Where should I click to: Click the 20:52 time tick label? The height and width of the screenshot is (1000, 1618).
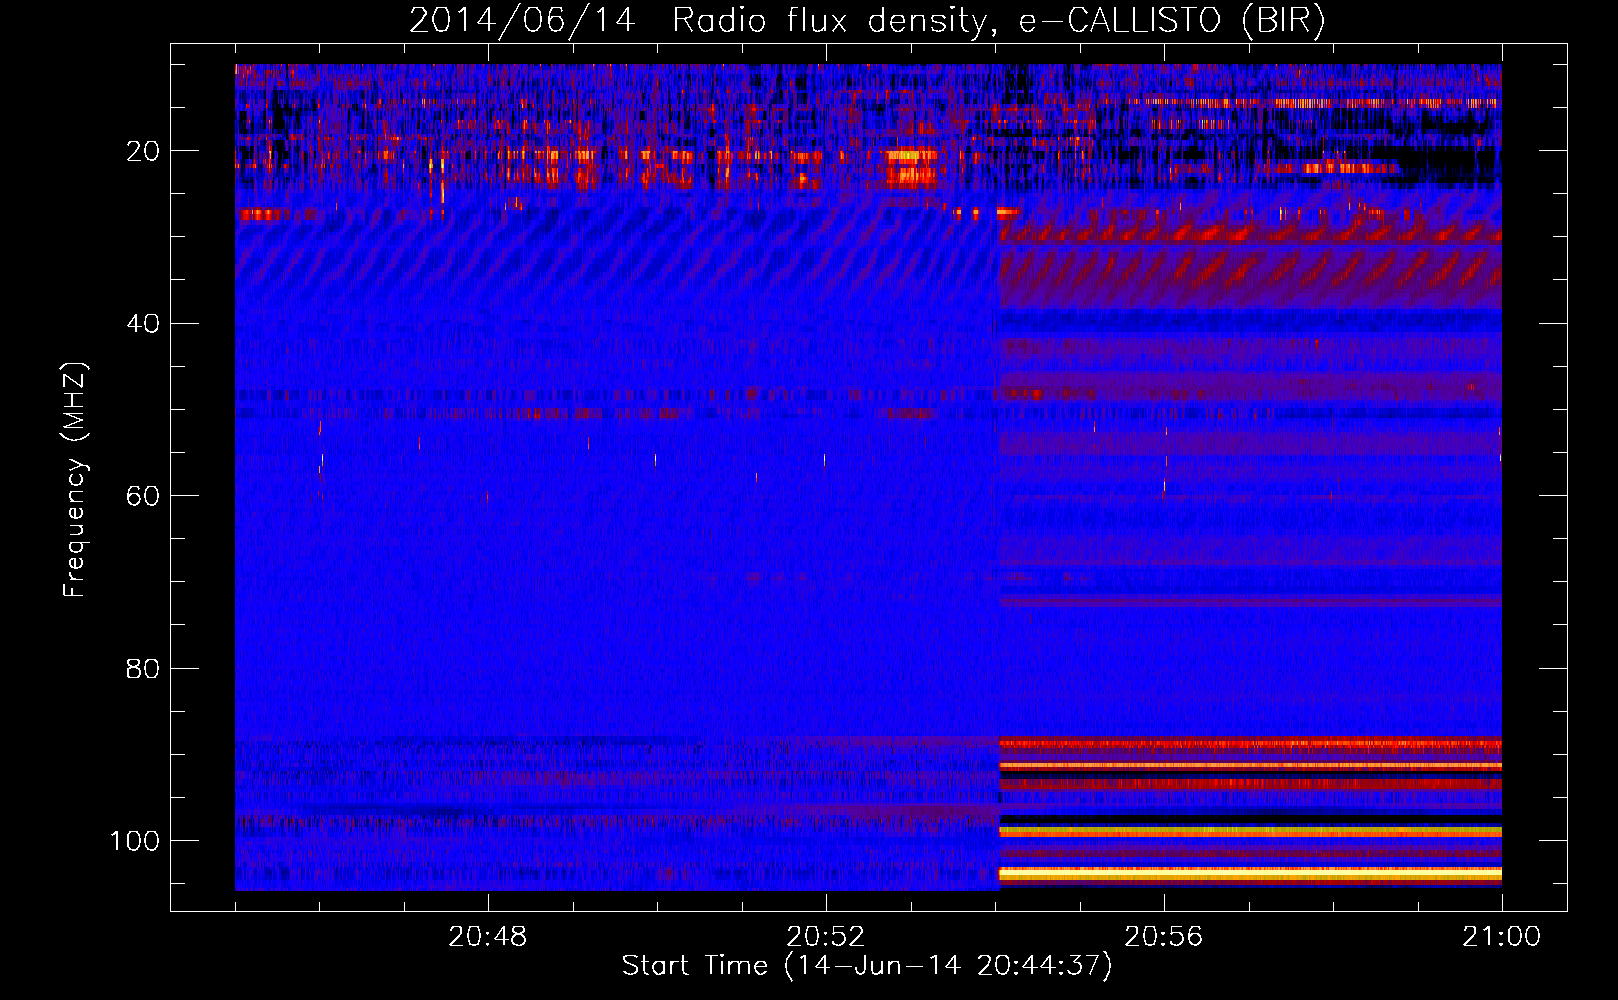coord(825,937)
